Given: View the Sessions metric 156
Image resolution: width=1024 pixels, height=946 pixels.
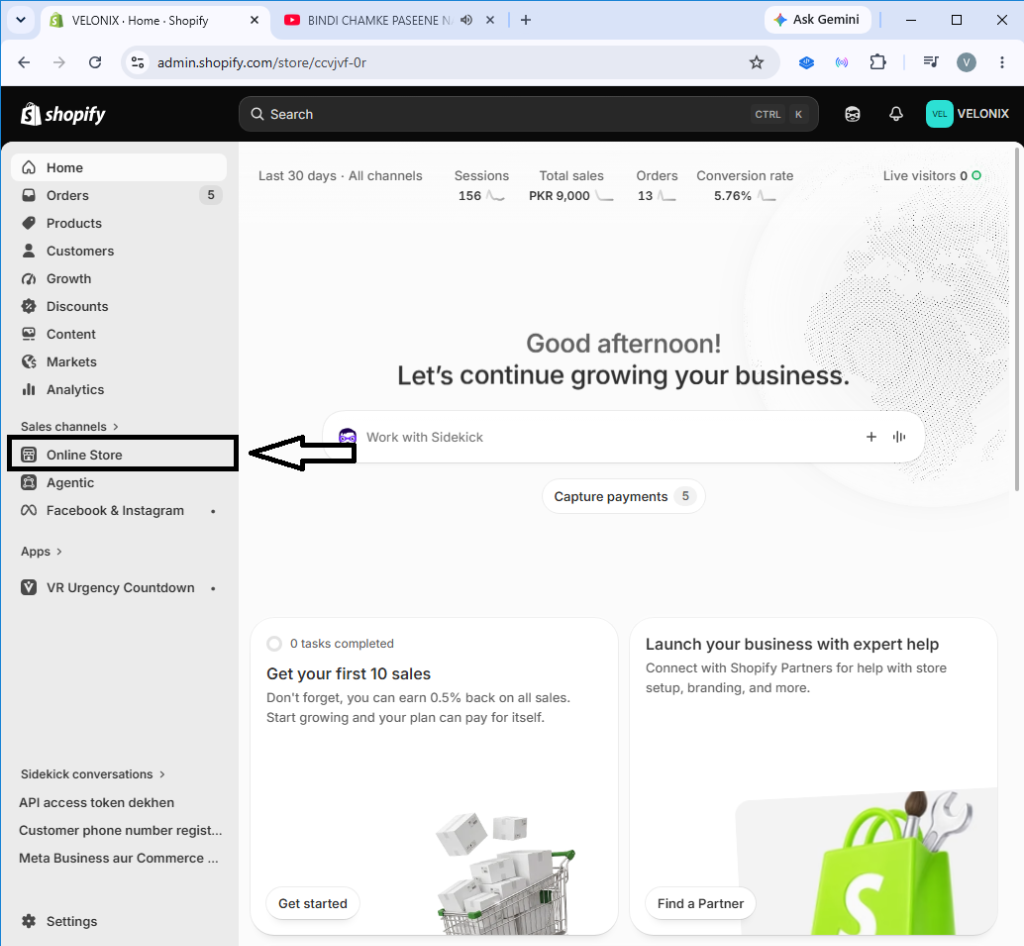Looking at the screenshot, I should 481,185.
